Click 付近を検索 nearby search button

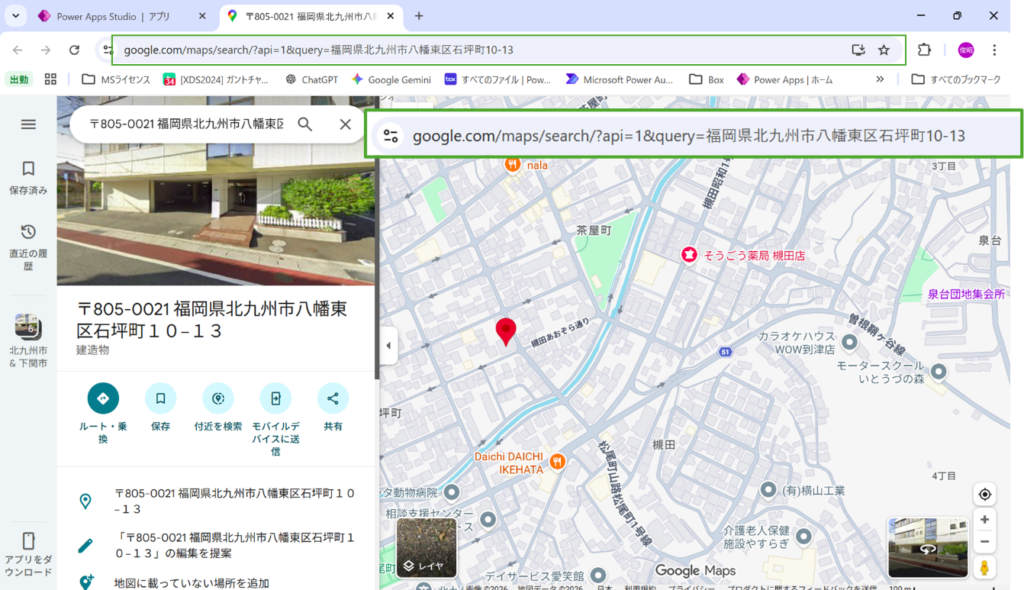(x=218, y=398)
